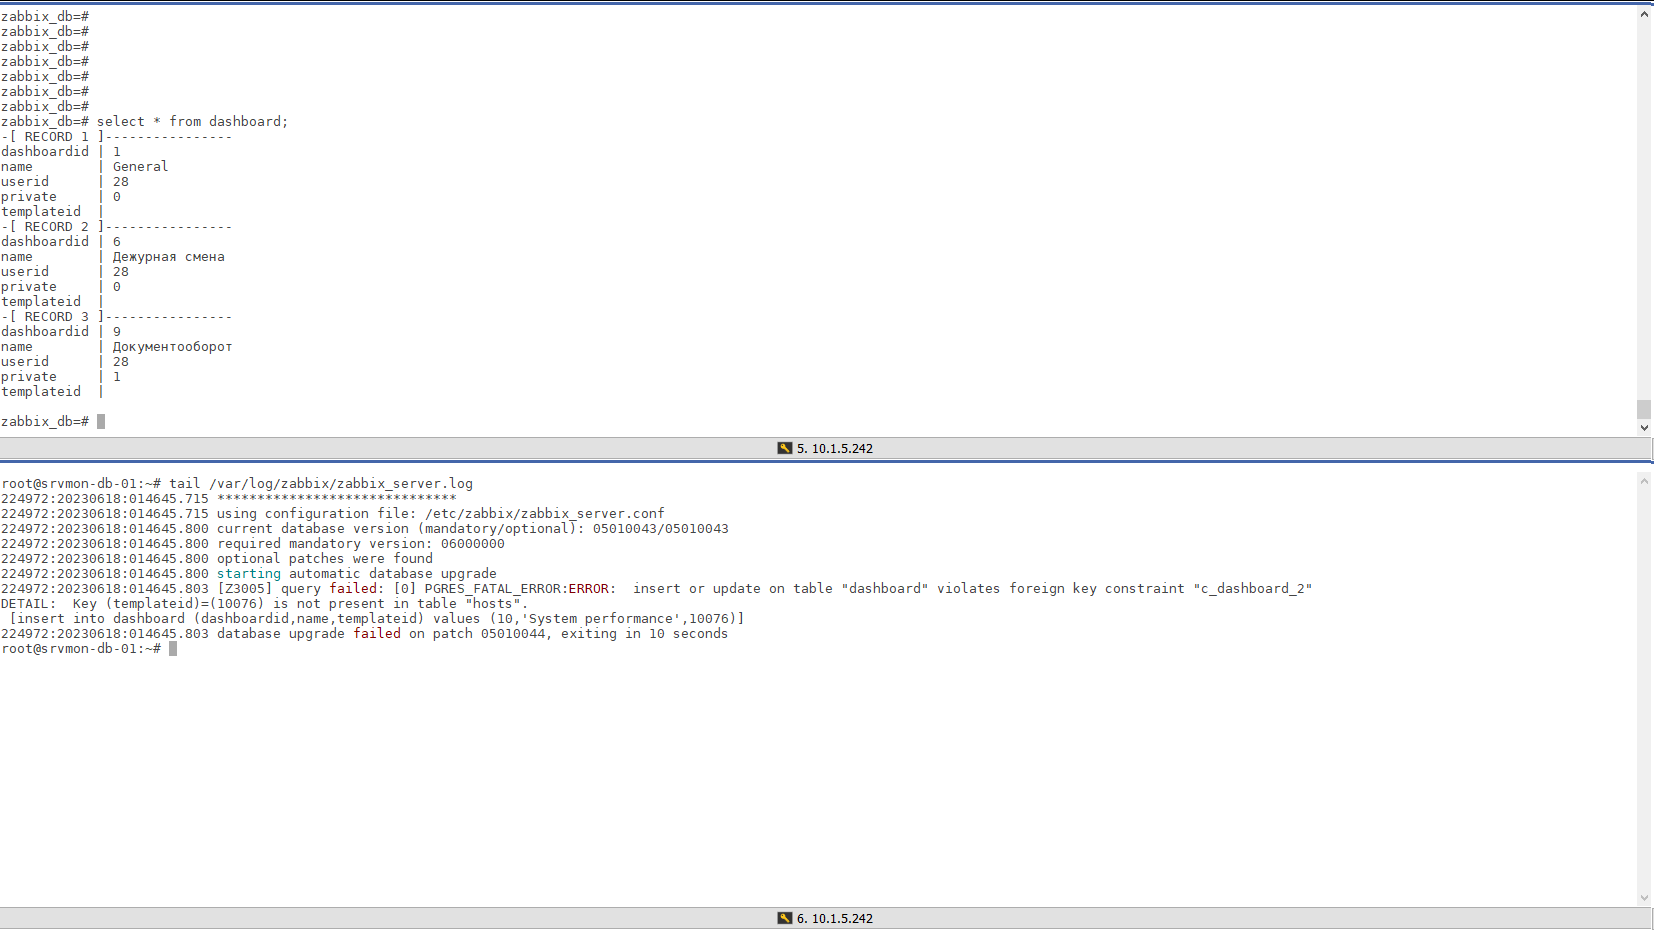Click the bottom pane scroll-down arrow
This screenshot has width=1654, height=930.
(x=1644, y=898)
